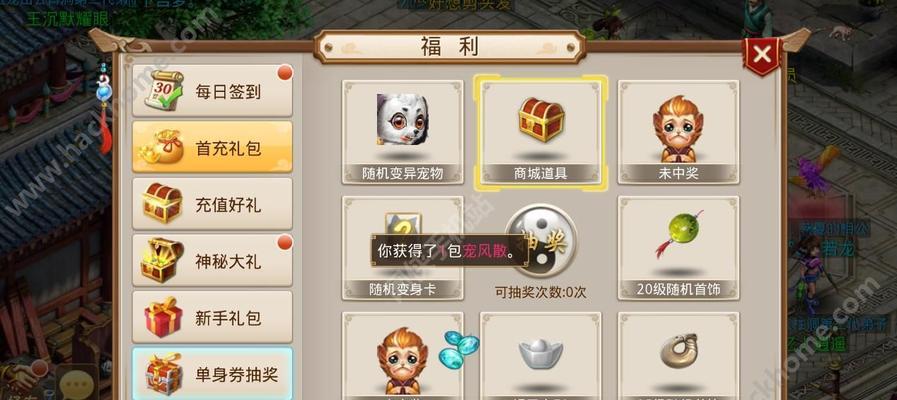The width and height of the screenshot is (897, 400).
Task: Click the bottom-left crying monkey icon
Action: click(402, 356)
